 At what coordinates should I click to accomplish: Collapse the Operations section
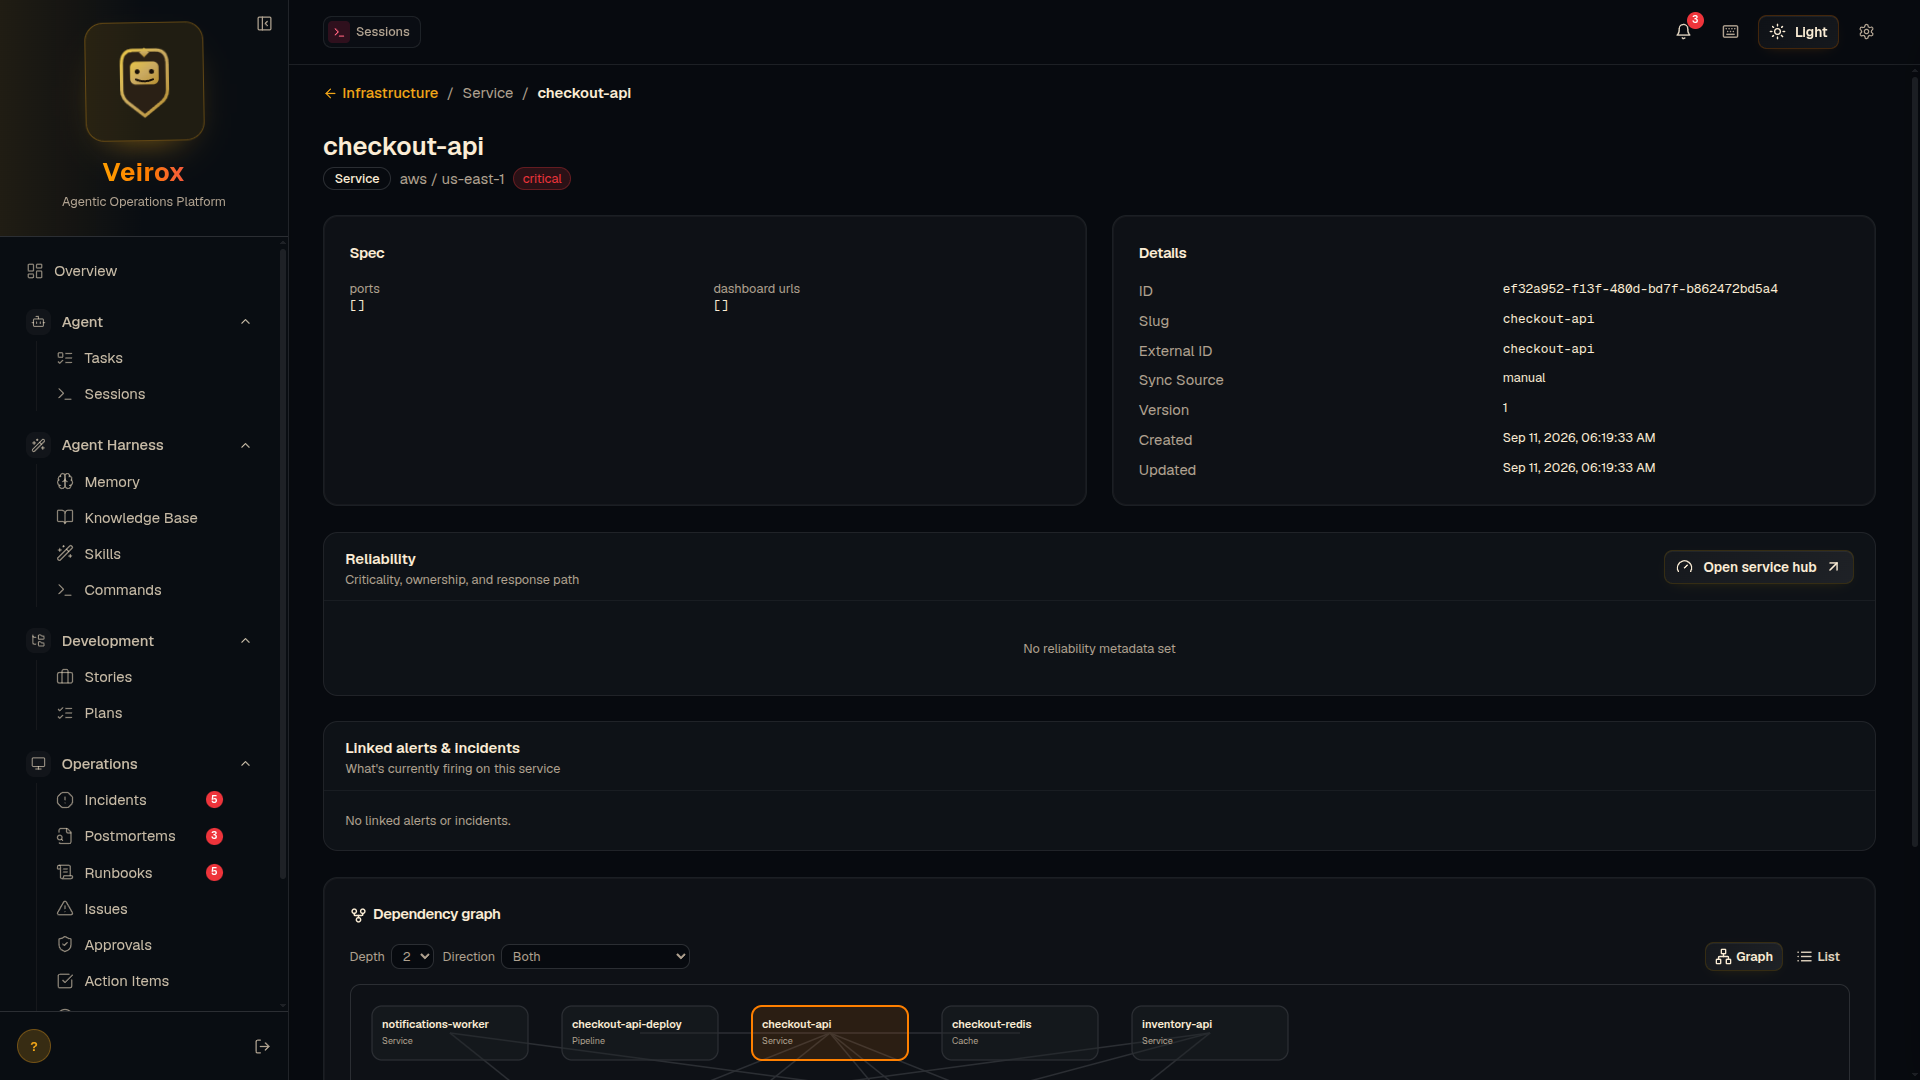click(x=246, y=764)
